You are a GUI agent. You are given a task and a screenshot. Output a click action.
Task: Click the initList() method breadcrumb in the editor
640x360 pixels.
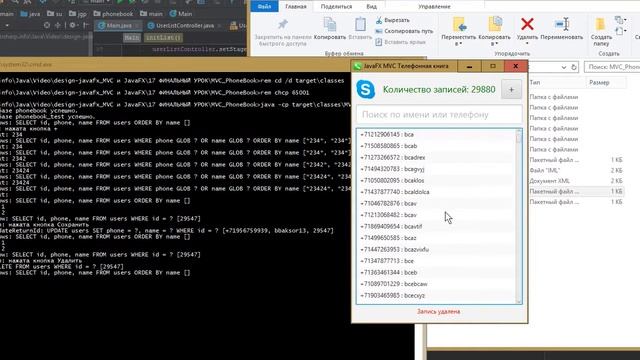tap(163, 38)
